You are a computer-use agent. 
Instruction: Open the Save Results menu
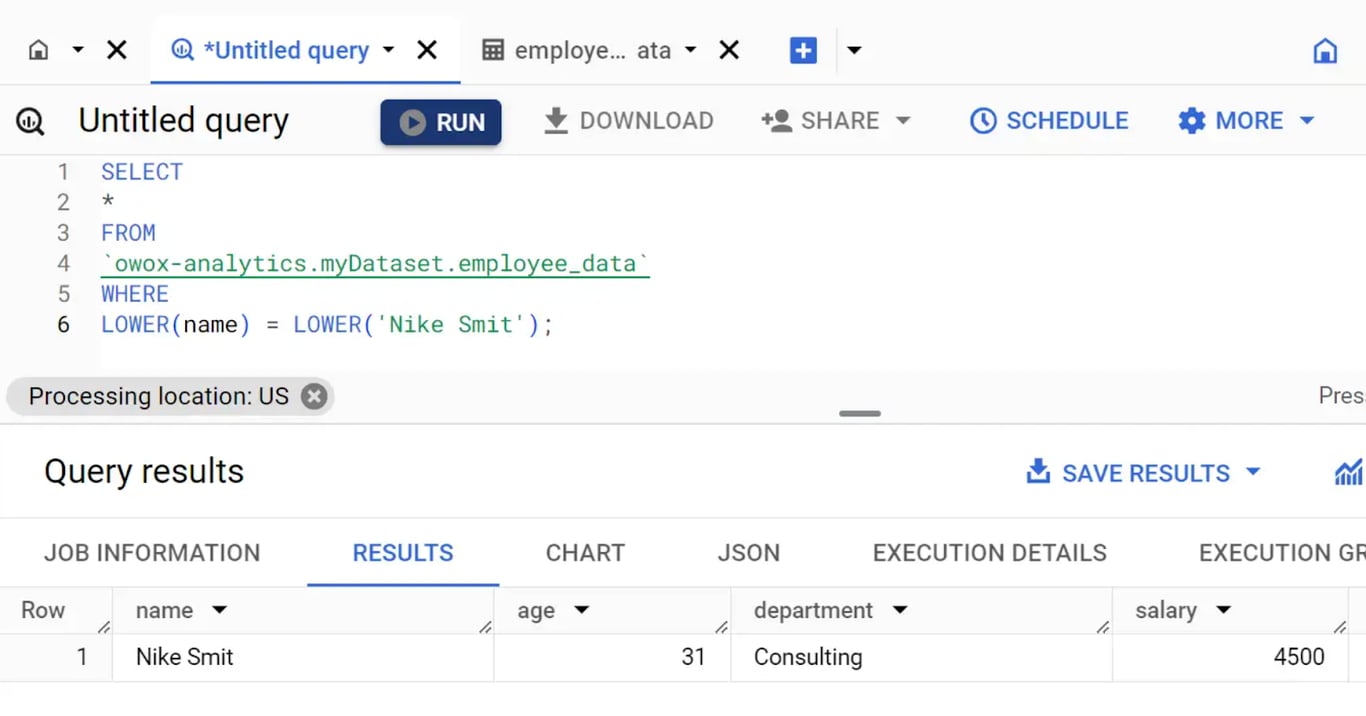point(1144,473)
